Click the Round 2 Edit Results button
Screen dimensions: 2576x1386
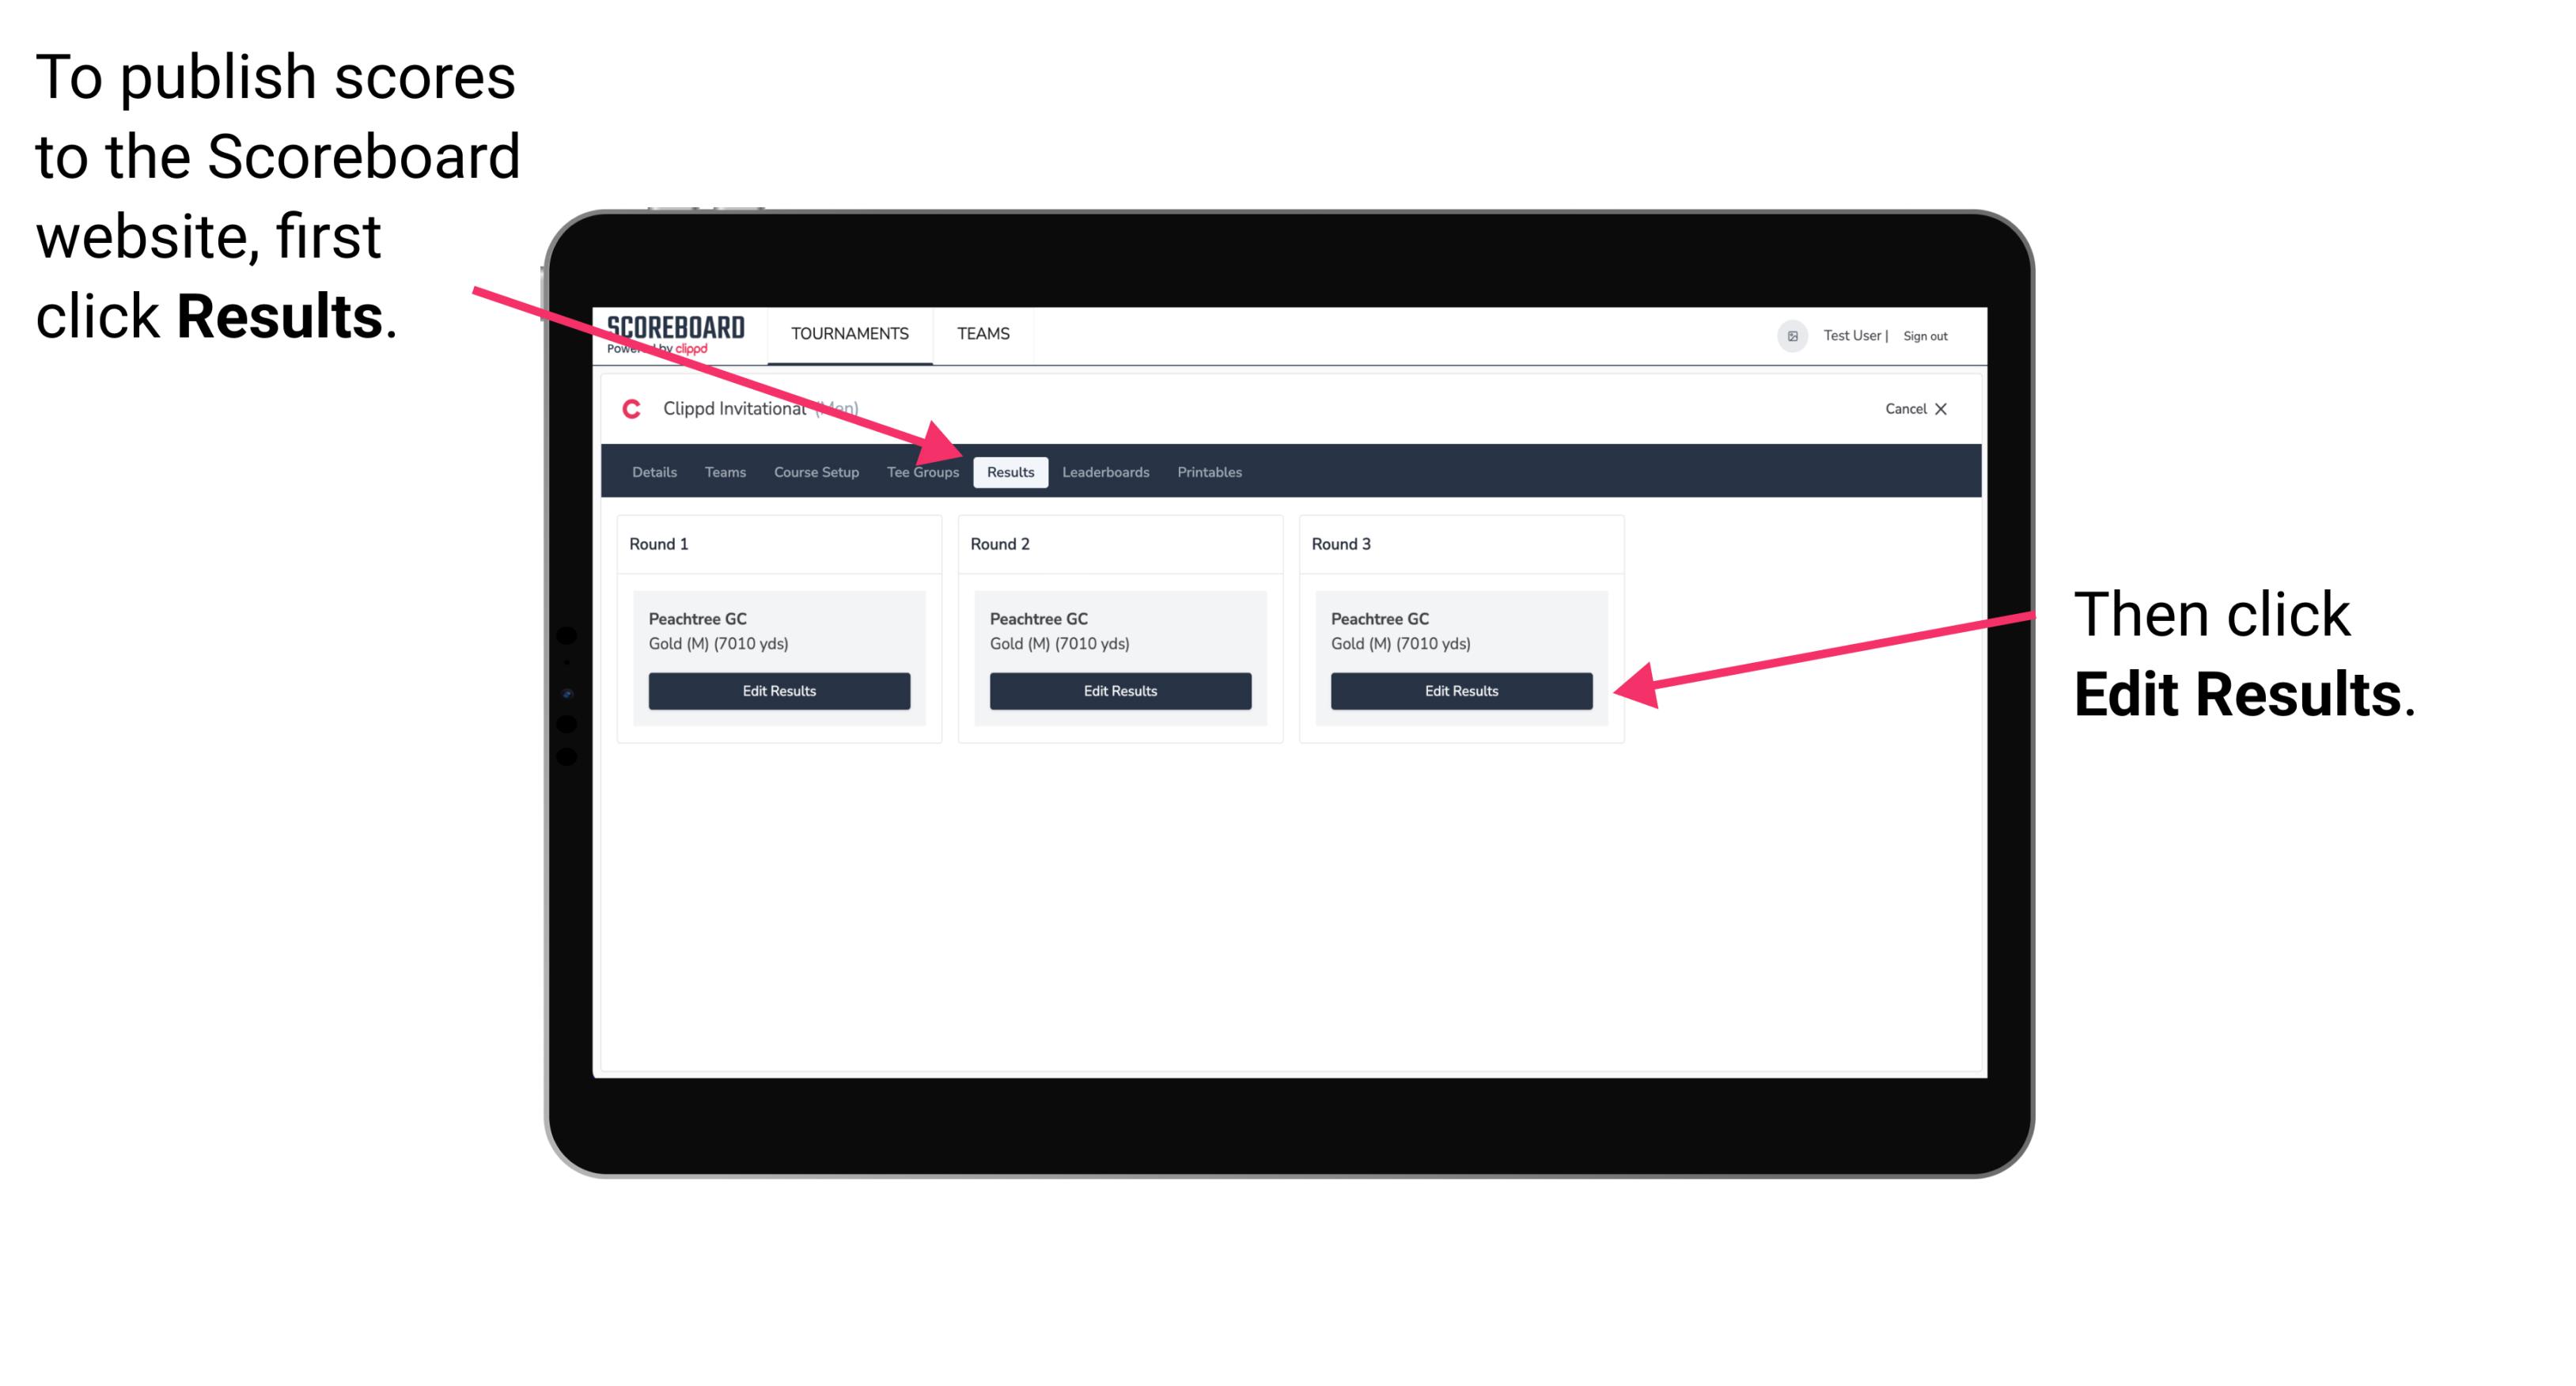[x=1119, y=690]
